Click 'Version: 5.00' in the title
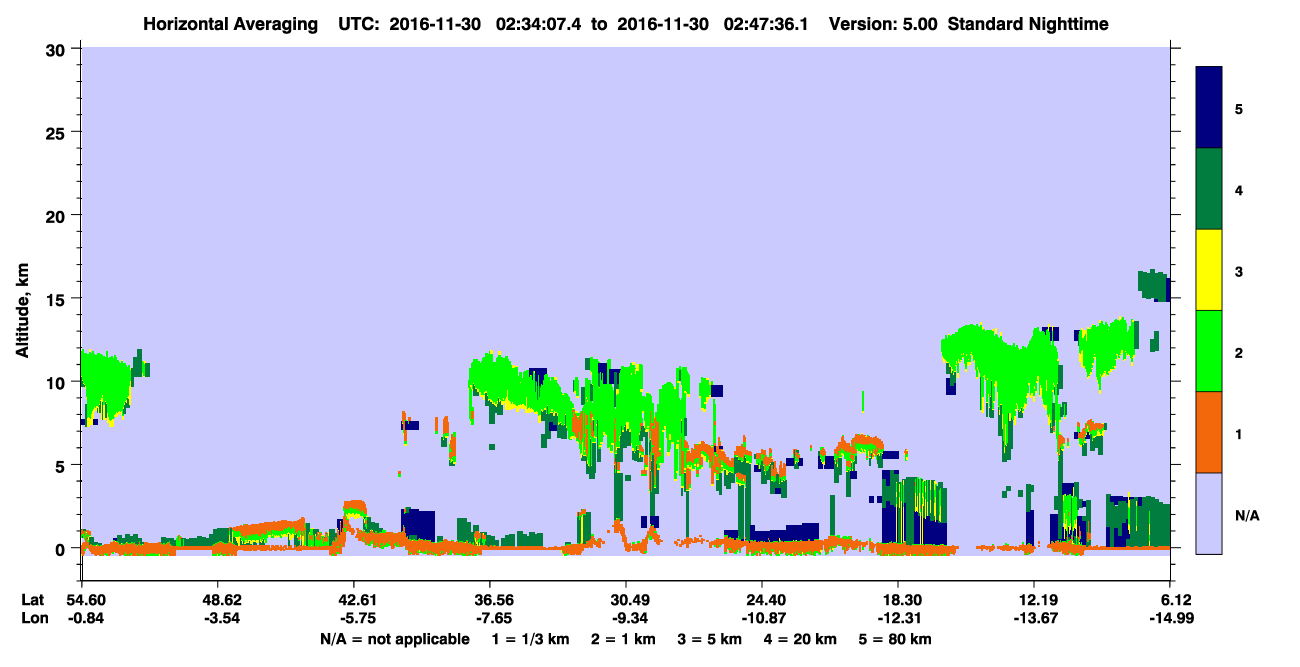The image size is (1300, 667). (883, 23)
